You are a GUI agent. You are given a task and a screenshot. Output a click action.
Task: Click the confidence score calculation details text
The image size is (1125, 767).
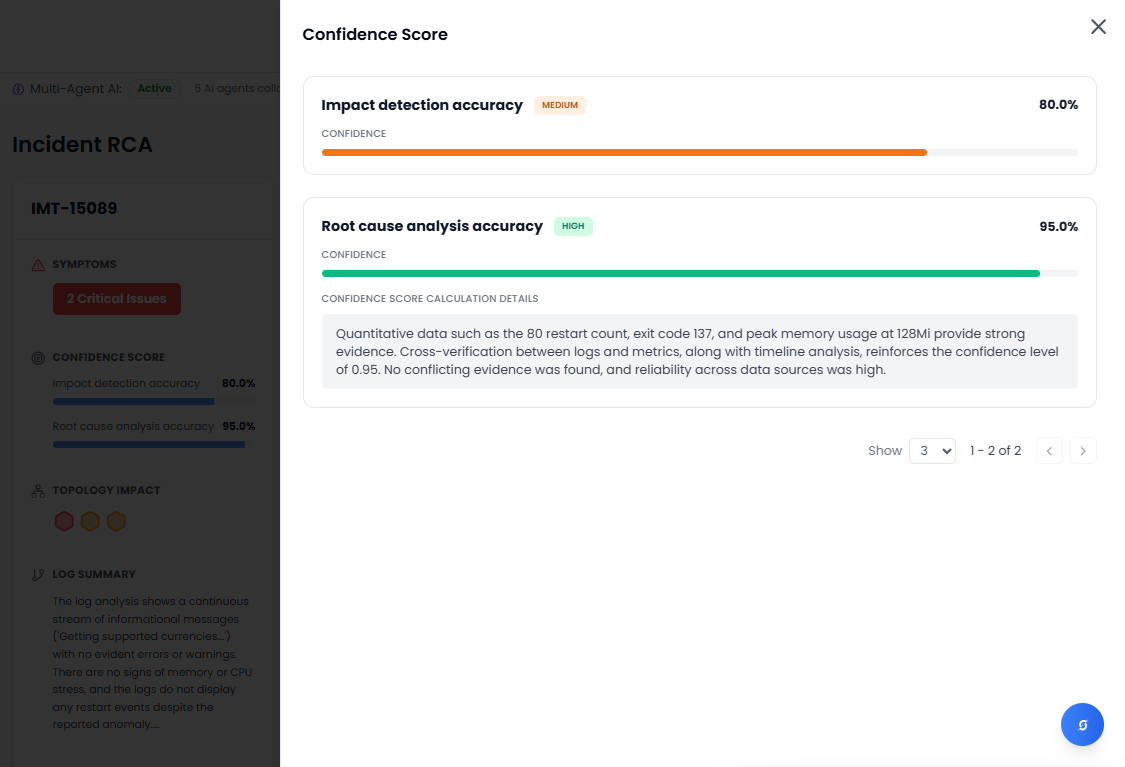pyautogui.click(x=699, y=352)
